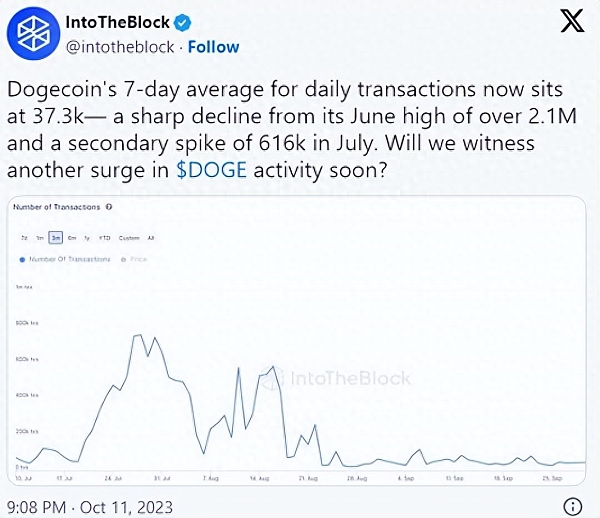The height and width of the screenshot is (518, 600).
Task: Select the 7d time range
Action: [24, 237]
